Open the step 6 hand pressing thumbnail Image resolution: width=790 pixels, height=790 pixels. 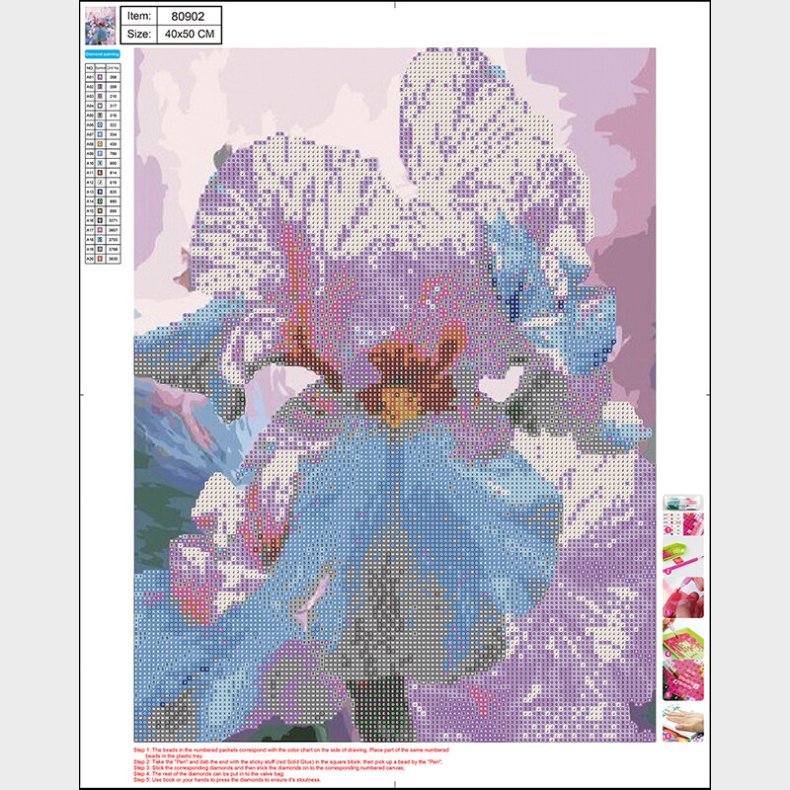(683, 724)
